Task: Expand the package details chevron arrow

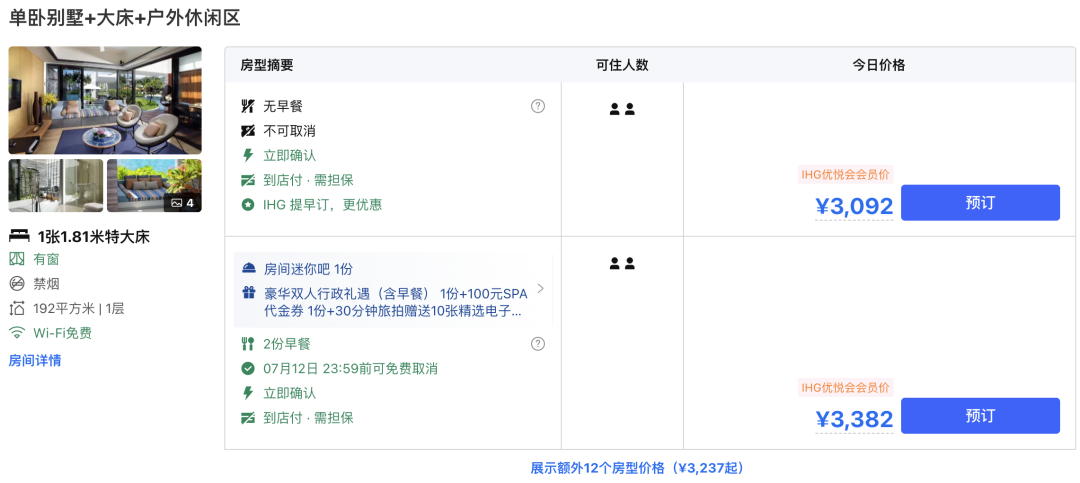Action: tap(541, 289)
